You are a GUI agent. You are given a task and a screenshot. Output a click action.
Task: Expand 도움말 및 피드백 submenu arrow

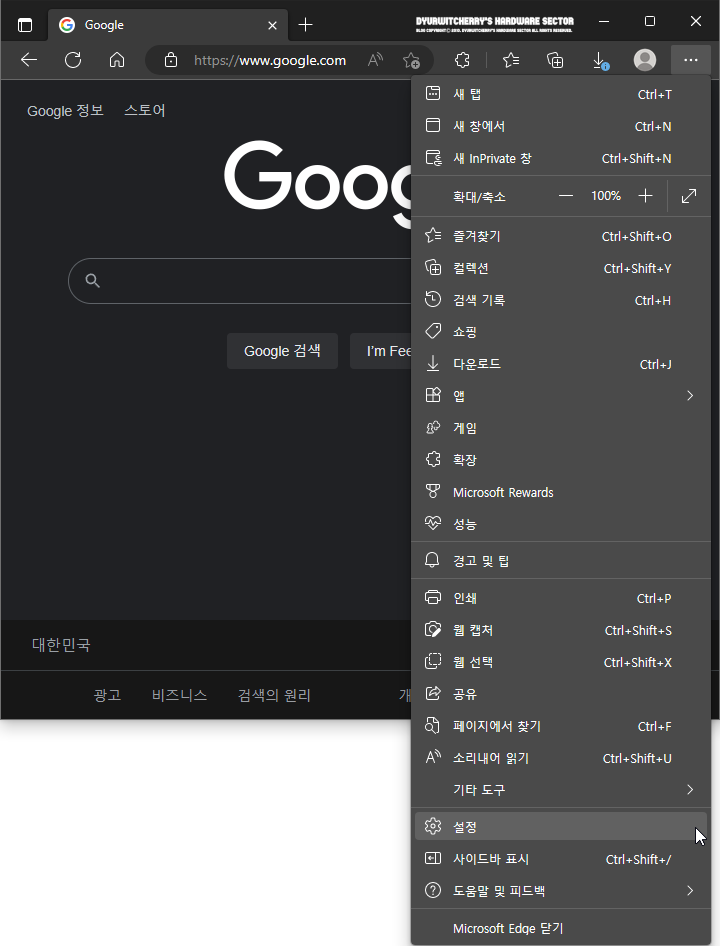[x=690, y=890]
